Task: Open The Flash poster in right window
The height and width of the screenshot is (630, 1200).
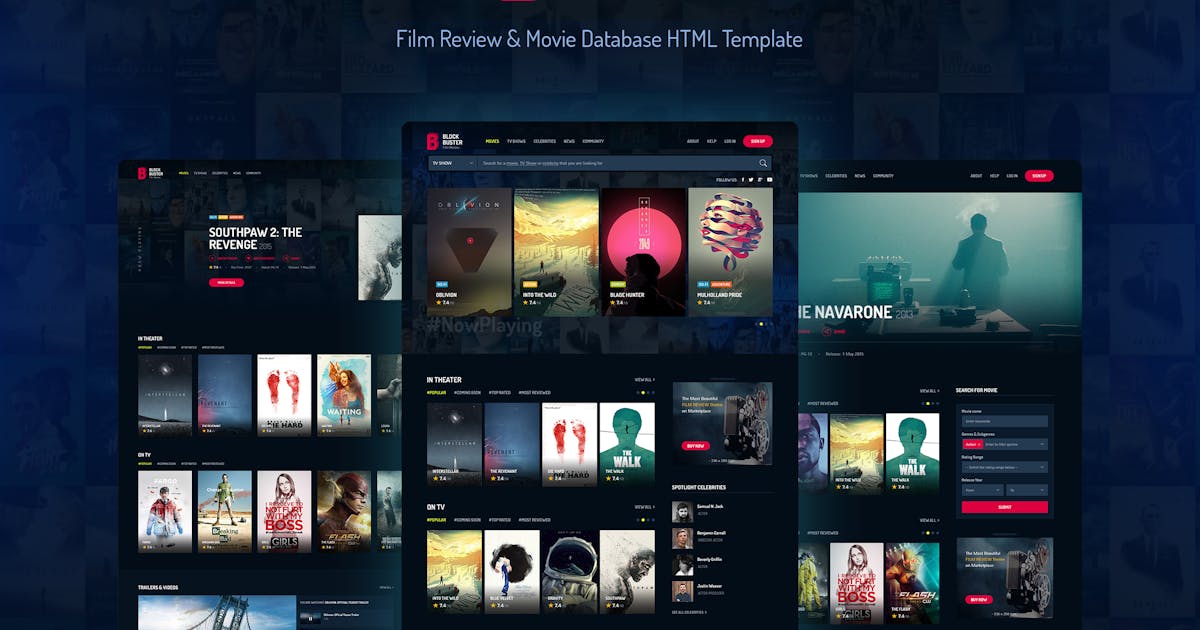Action: [912, 584]
